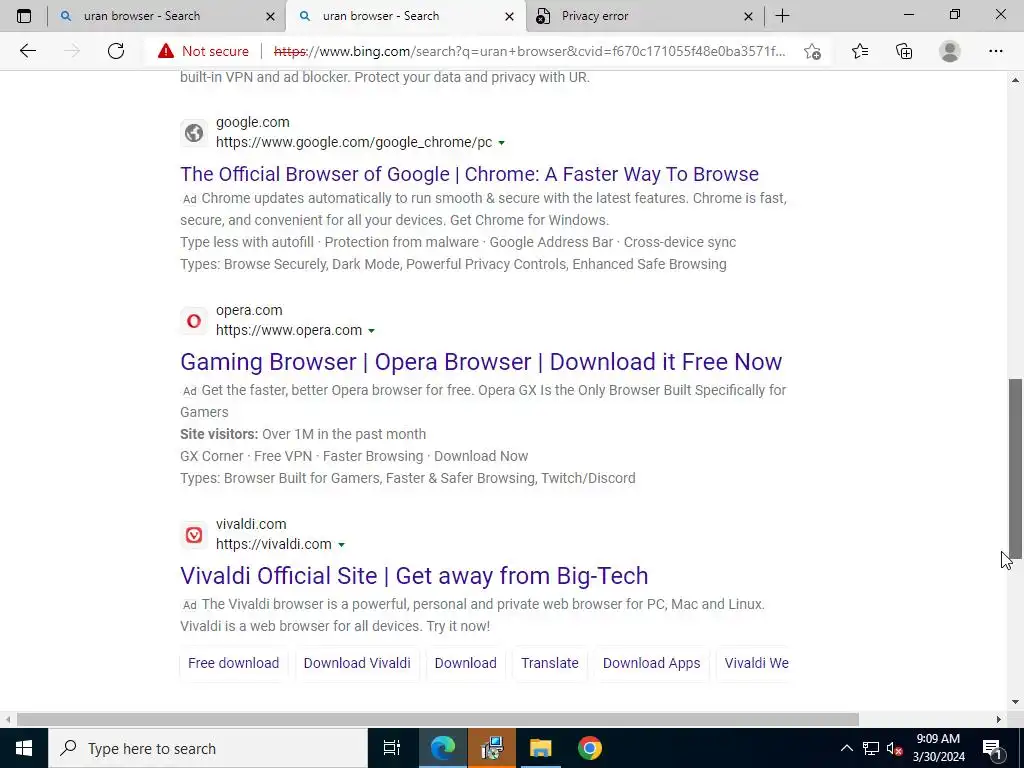Open the Windows Start menu

coord(24,748)
